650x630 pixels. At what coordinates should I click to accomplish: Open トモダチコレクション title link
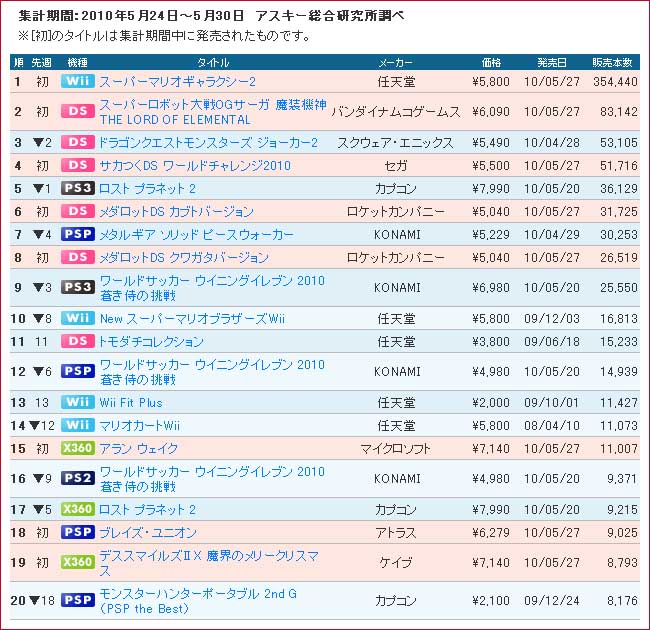tap(151, 342)
